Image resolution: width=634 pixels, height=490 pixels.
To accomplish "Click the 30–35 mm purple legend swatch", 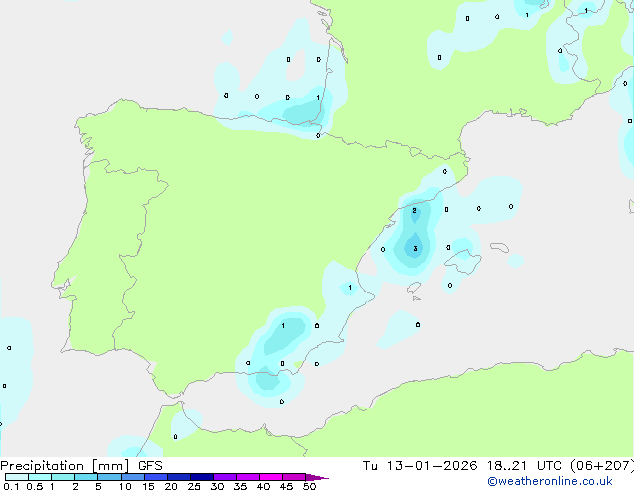I will tap(225, 477).
